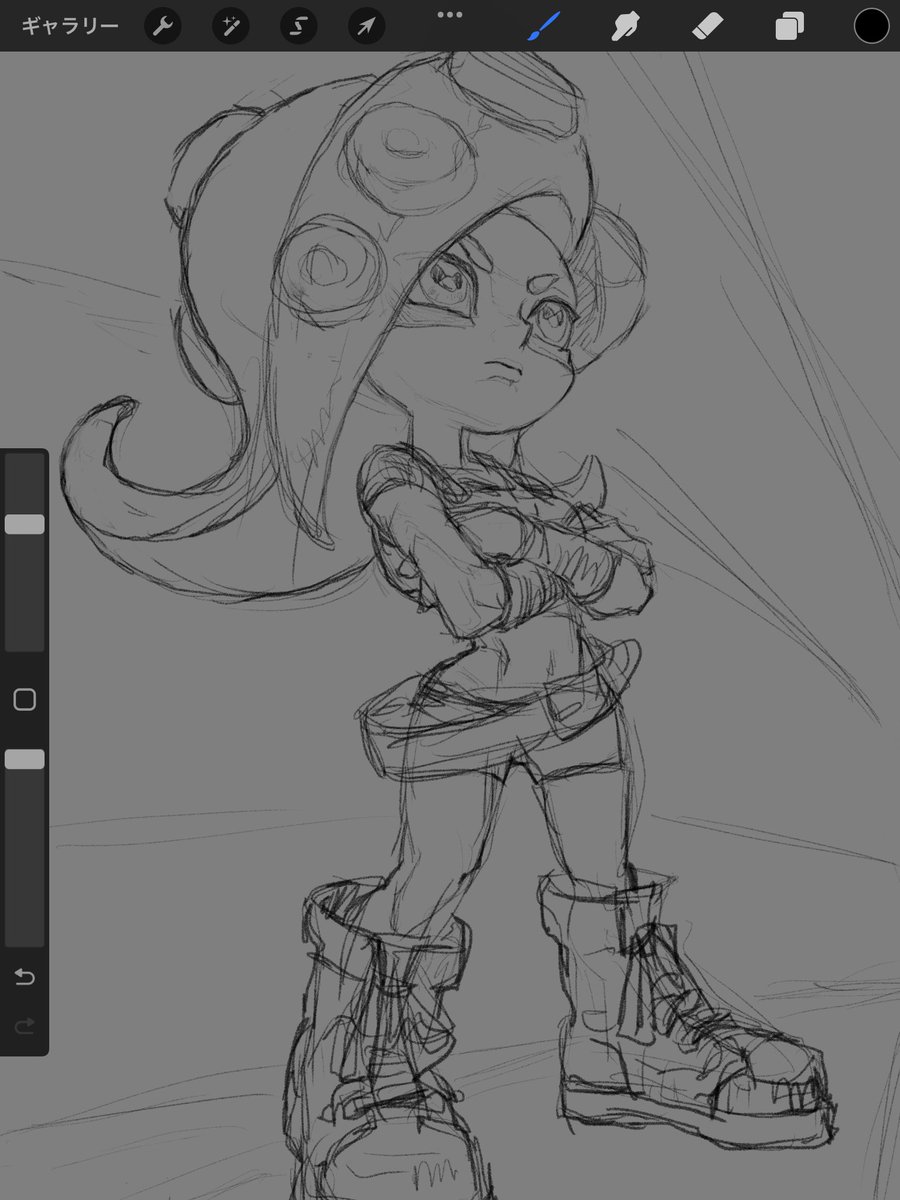Activate the Selection tool
Screen dimensions: 900x1200
tap(298, 27)
